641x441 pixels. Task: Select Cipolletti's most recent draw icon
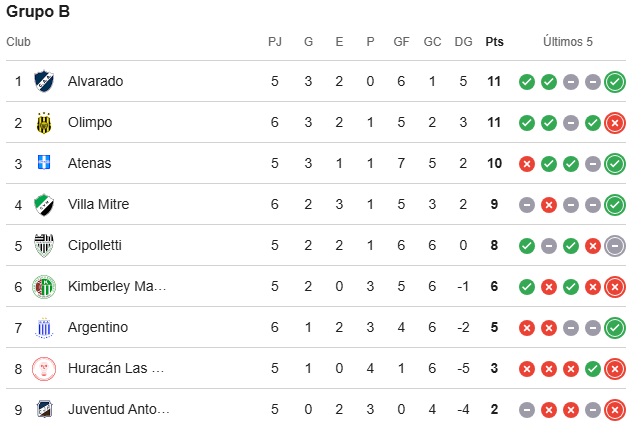coord(615,246)
